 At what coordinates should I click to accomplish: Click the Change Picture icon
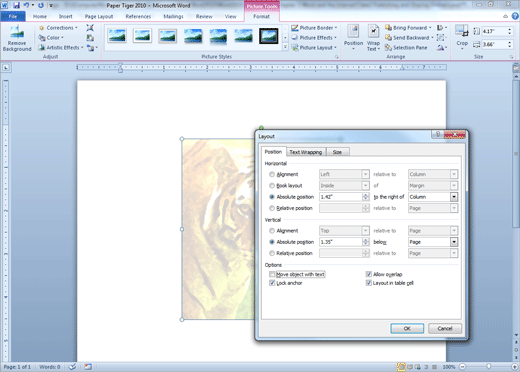pos(90,38)
